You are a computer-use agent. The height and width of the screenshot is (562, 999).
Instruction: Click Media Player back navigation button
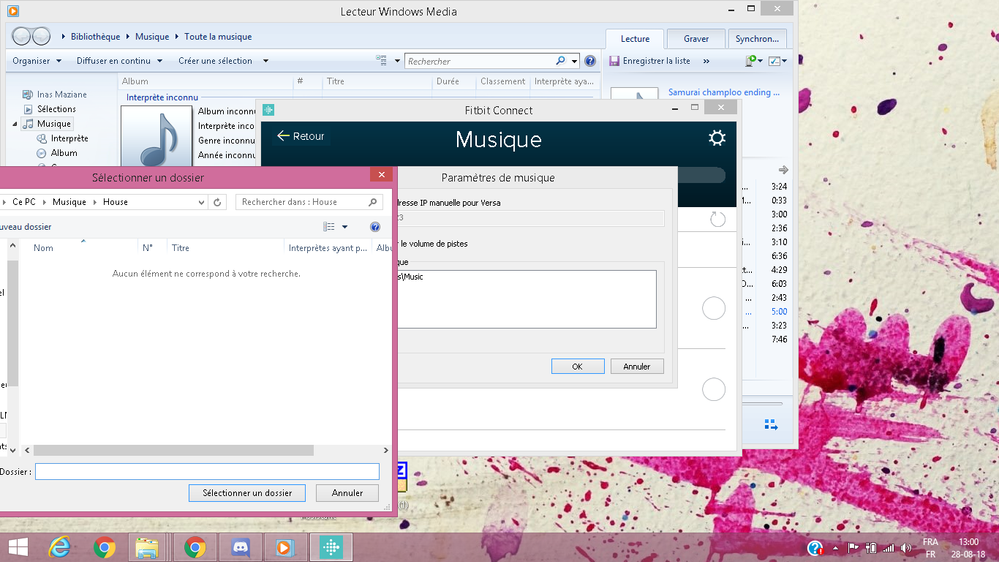click(x=21, y=36)
